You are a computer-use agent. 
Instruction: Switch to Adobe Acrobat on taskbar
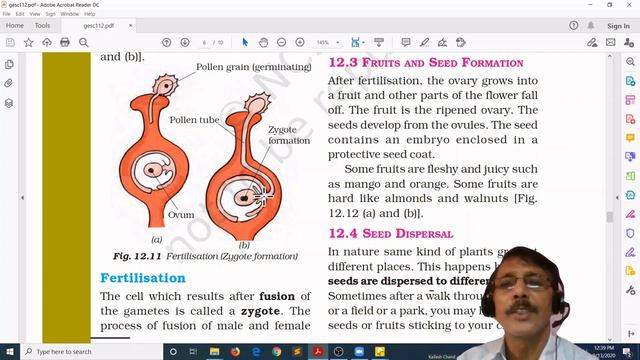point(318,351)
